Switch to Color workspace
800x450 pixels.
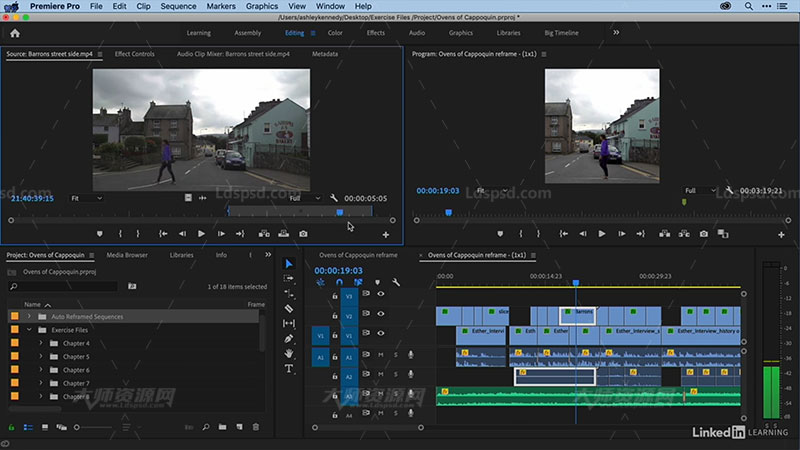point(335,33)
